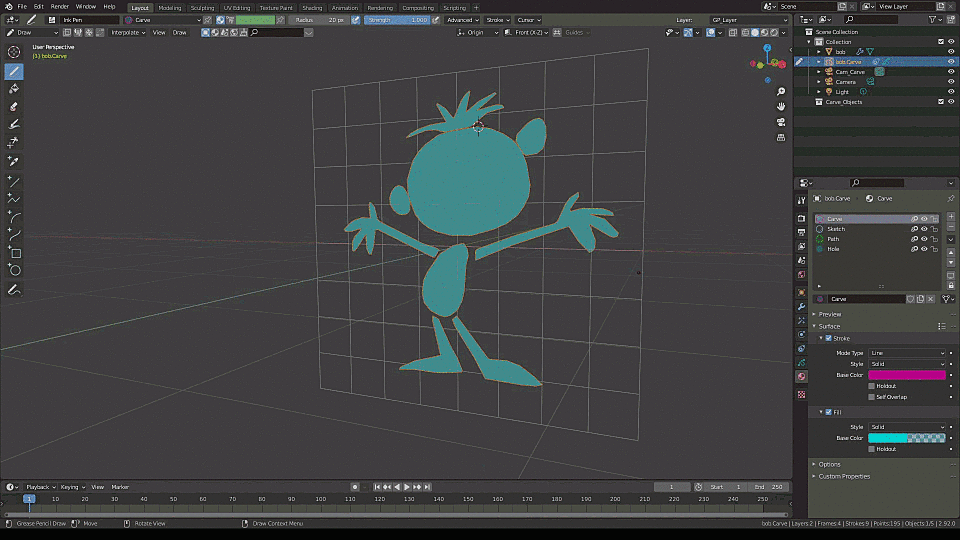Toggle camera view icon in viewport
This screenshot has width=960, height=540.
click(781, 122)
